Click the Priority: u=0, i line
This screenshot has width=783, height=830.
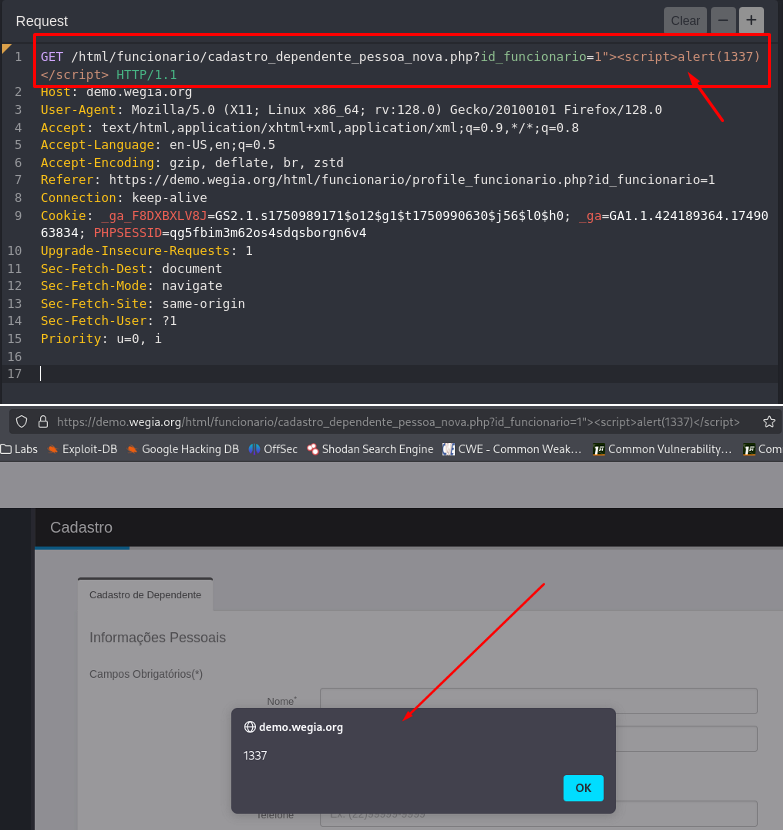(x=101, y=339)
